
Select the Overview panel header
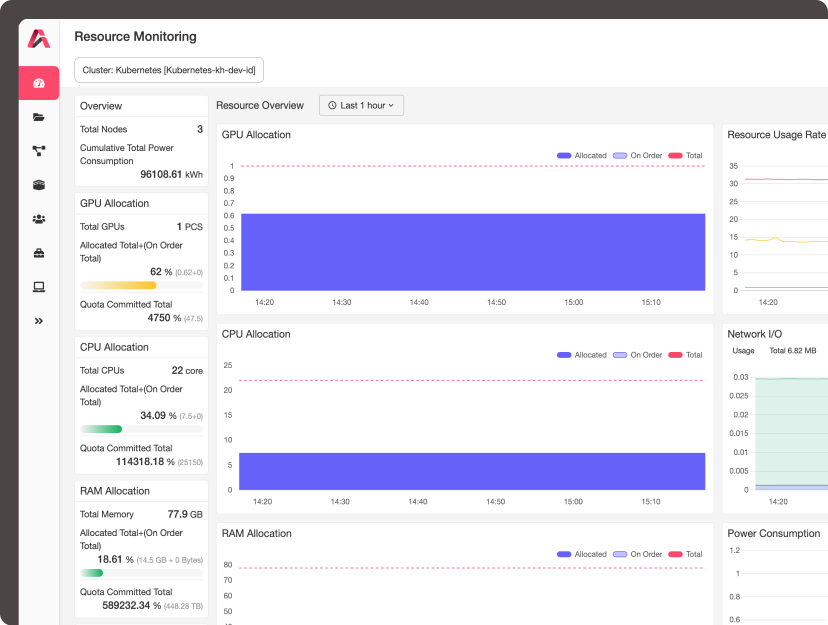100,106
